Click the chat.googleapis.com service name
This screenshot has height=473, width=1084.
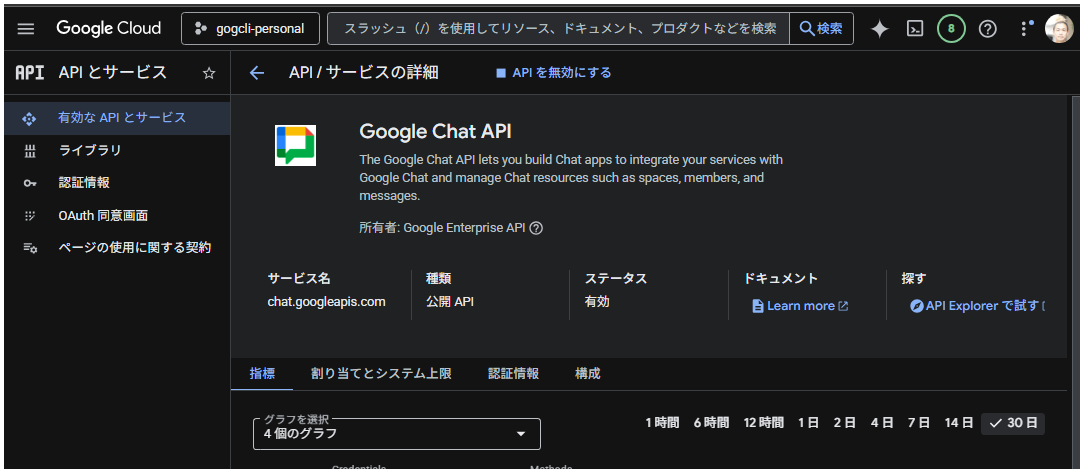[326, 302]
